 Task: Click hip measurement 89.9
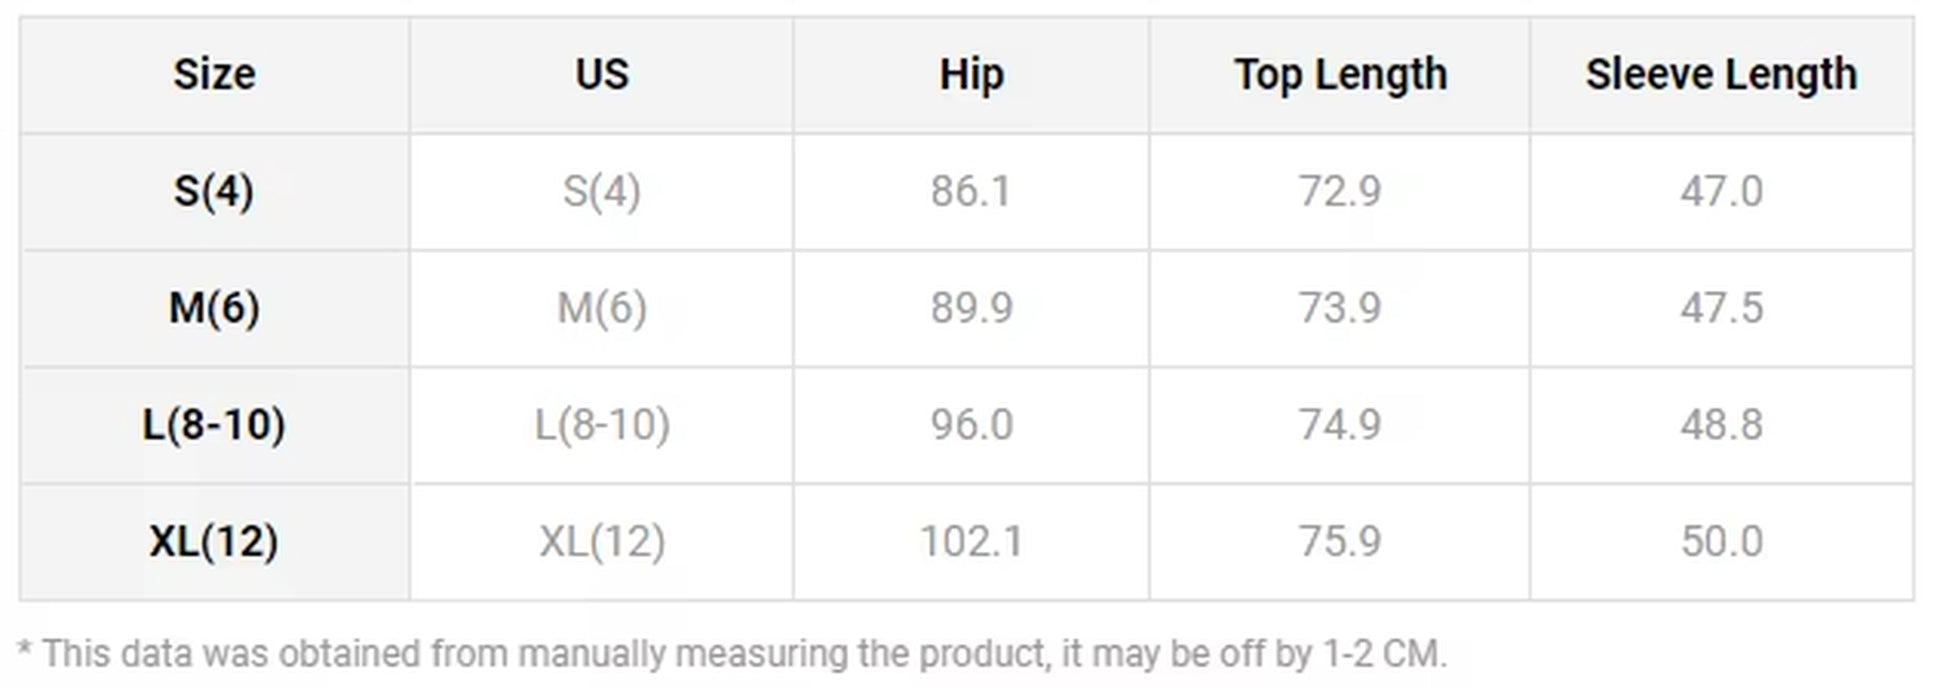[971, 307]
